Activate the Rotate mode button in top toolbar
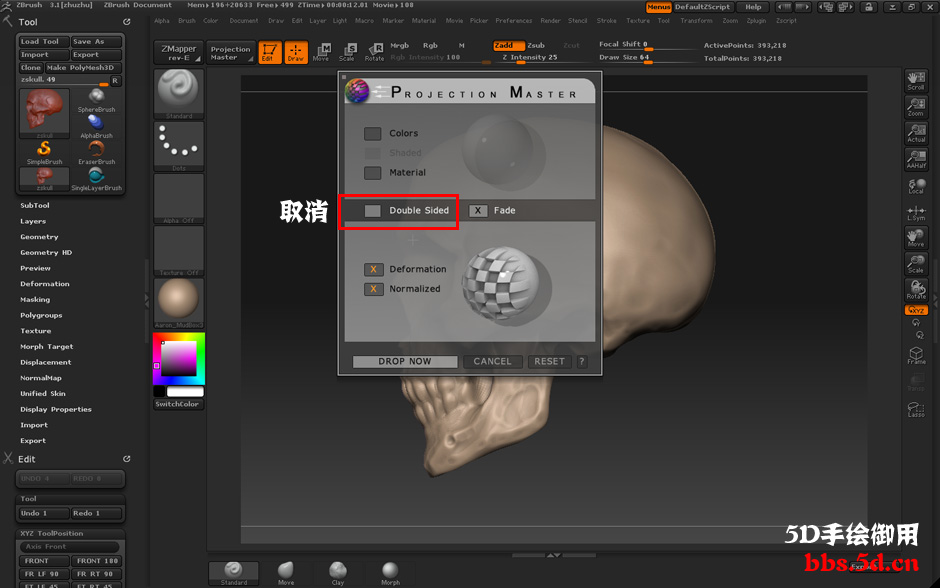This screenshot has width=940, height=588. [x=375, y=52]
